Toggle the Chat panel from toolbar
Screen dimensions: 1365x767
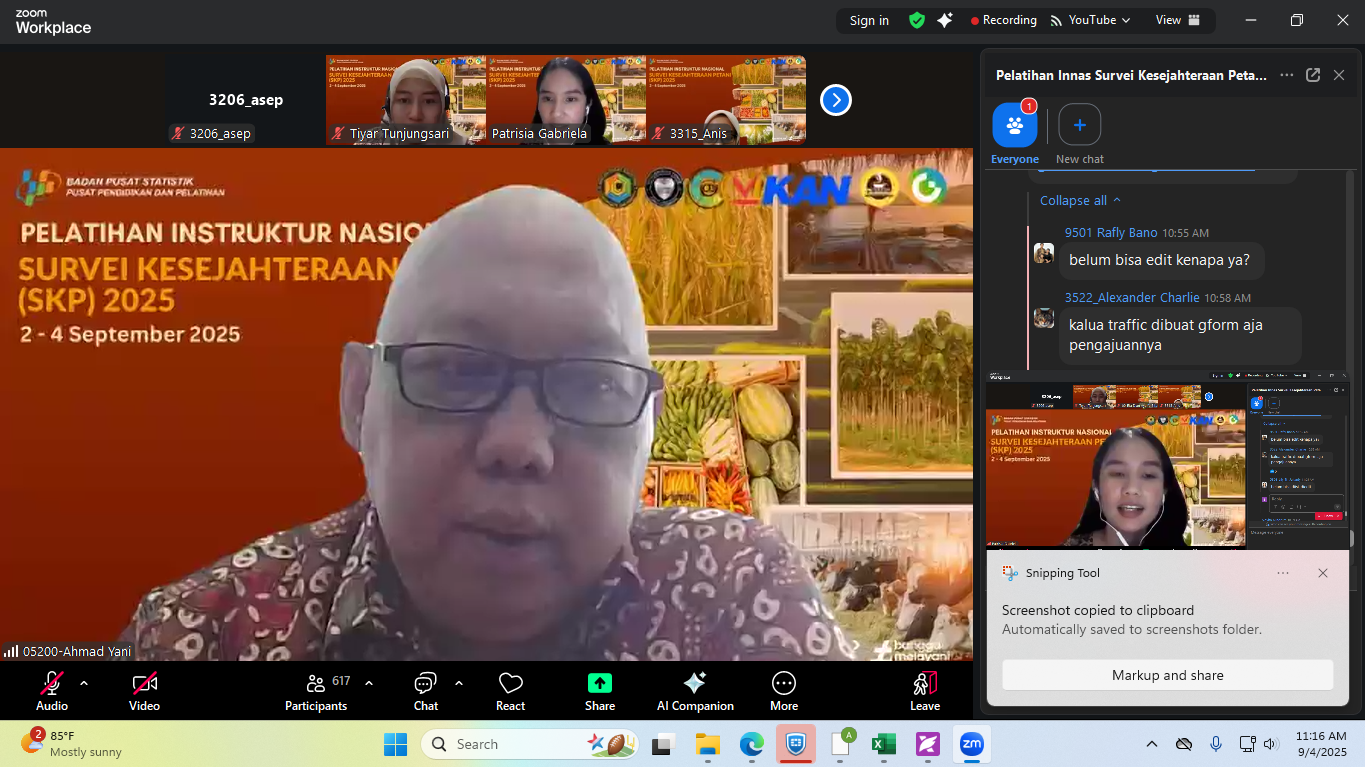[x=425, y=684]
